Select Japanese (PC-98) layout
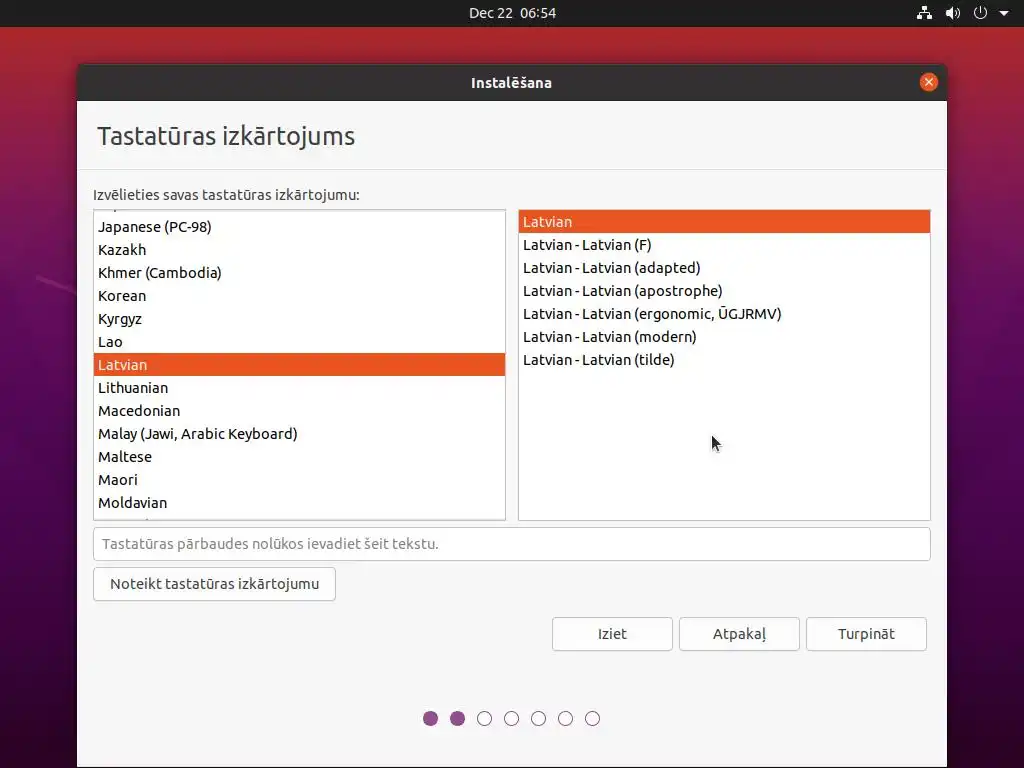Image resolution: width=1024 pixels, height=768 pixels. [299, 227]
